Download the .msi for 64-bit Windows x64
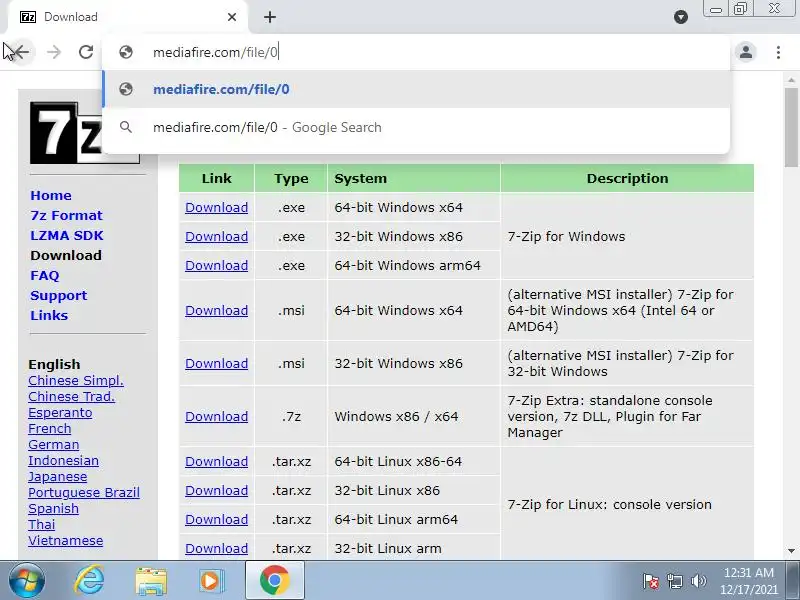Screen dimensions: 800x600 click(x=216, y=311)
